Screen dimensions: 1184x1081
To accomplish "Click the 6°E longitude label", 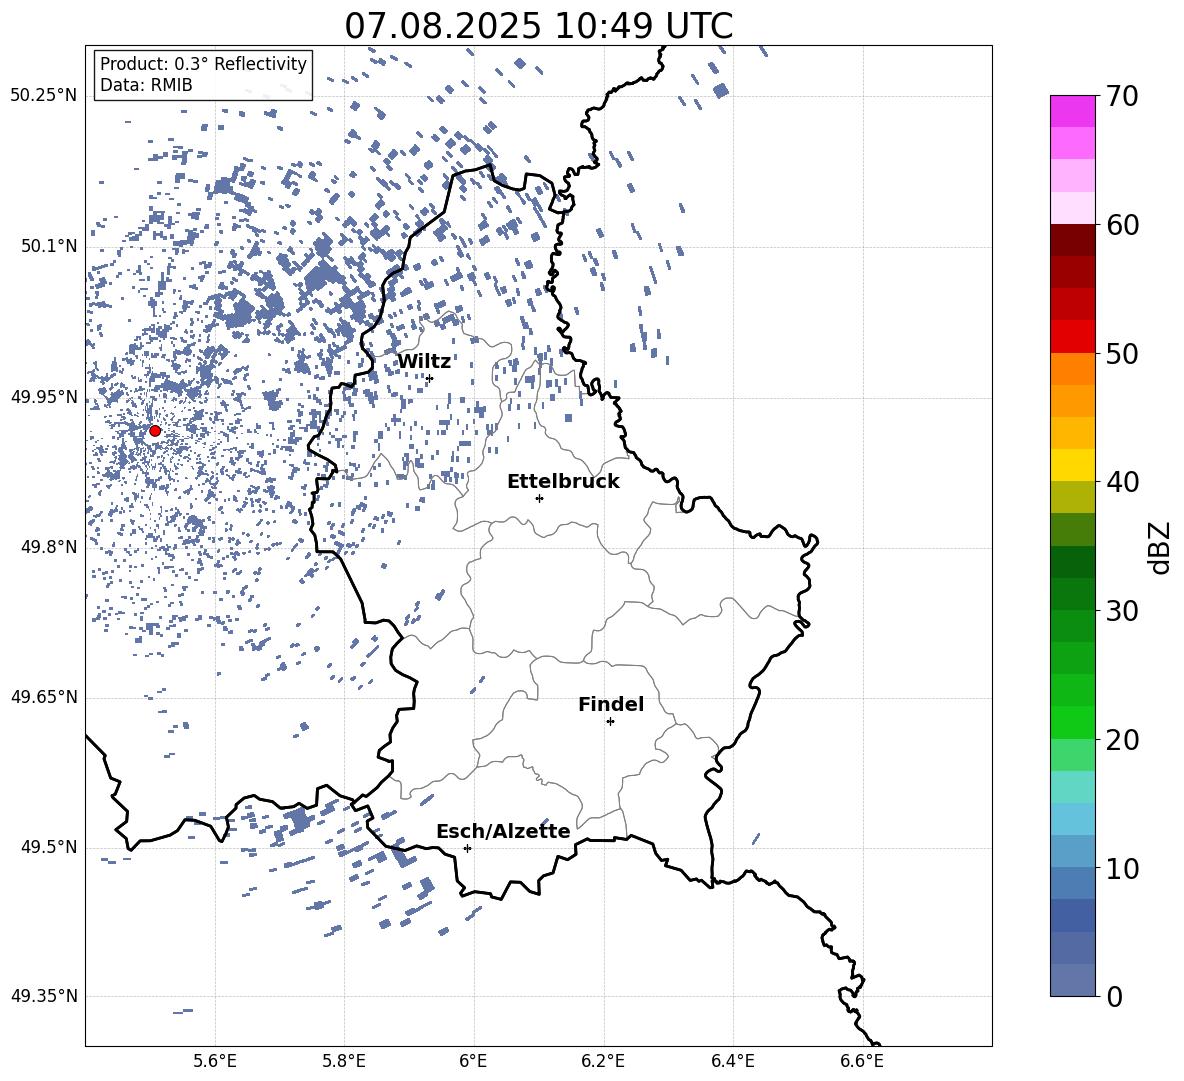I will coord(473,1061).
